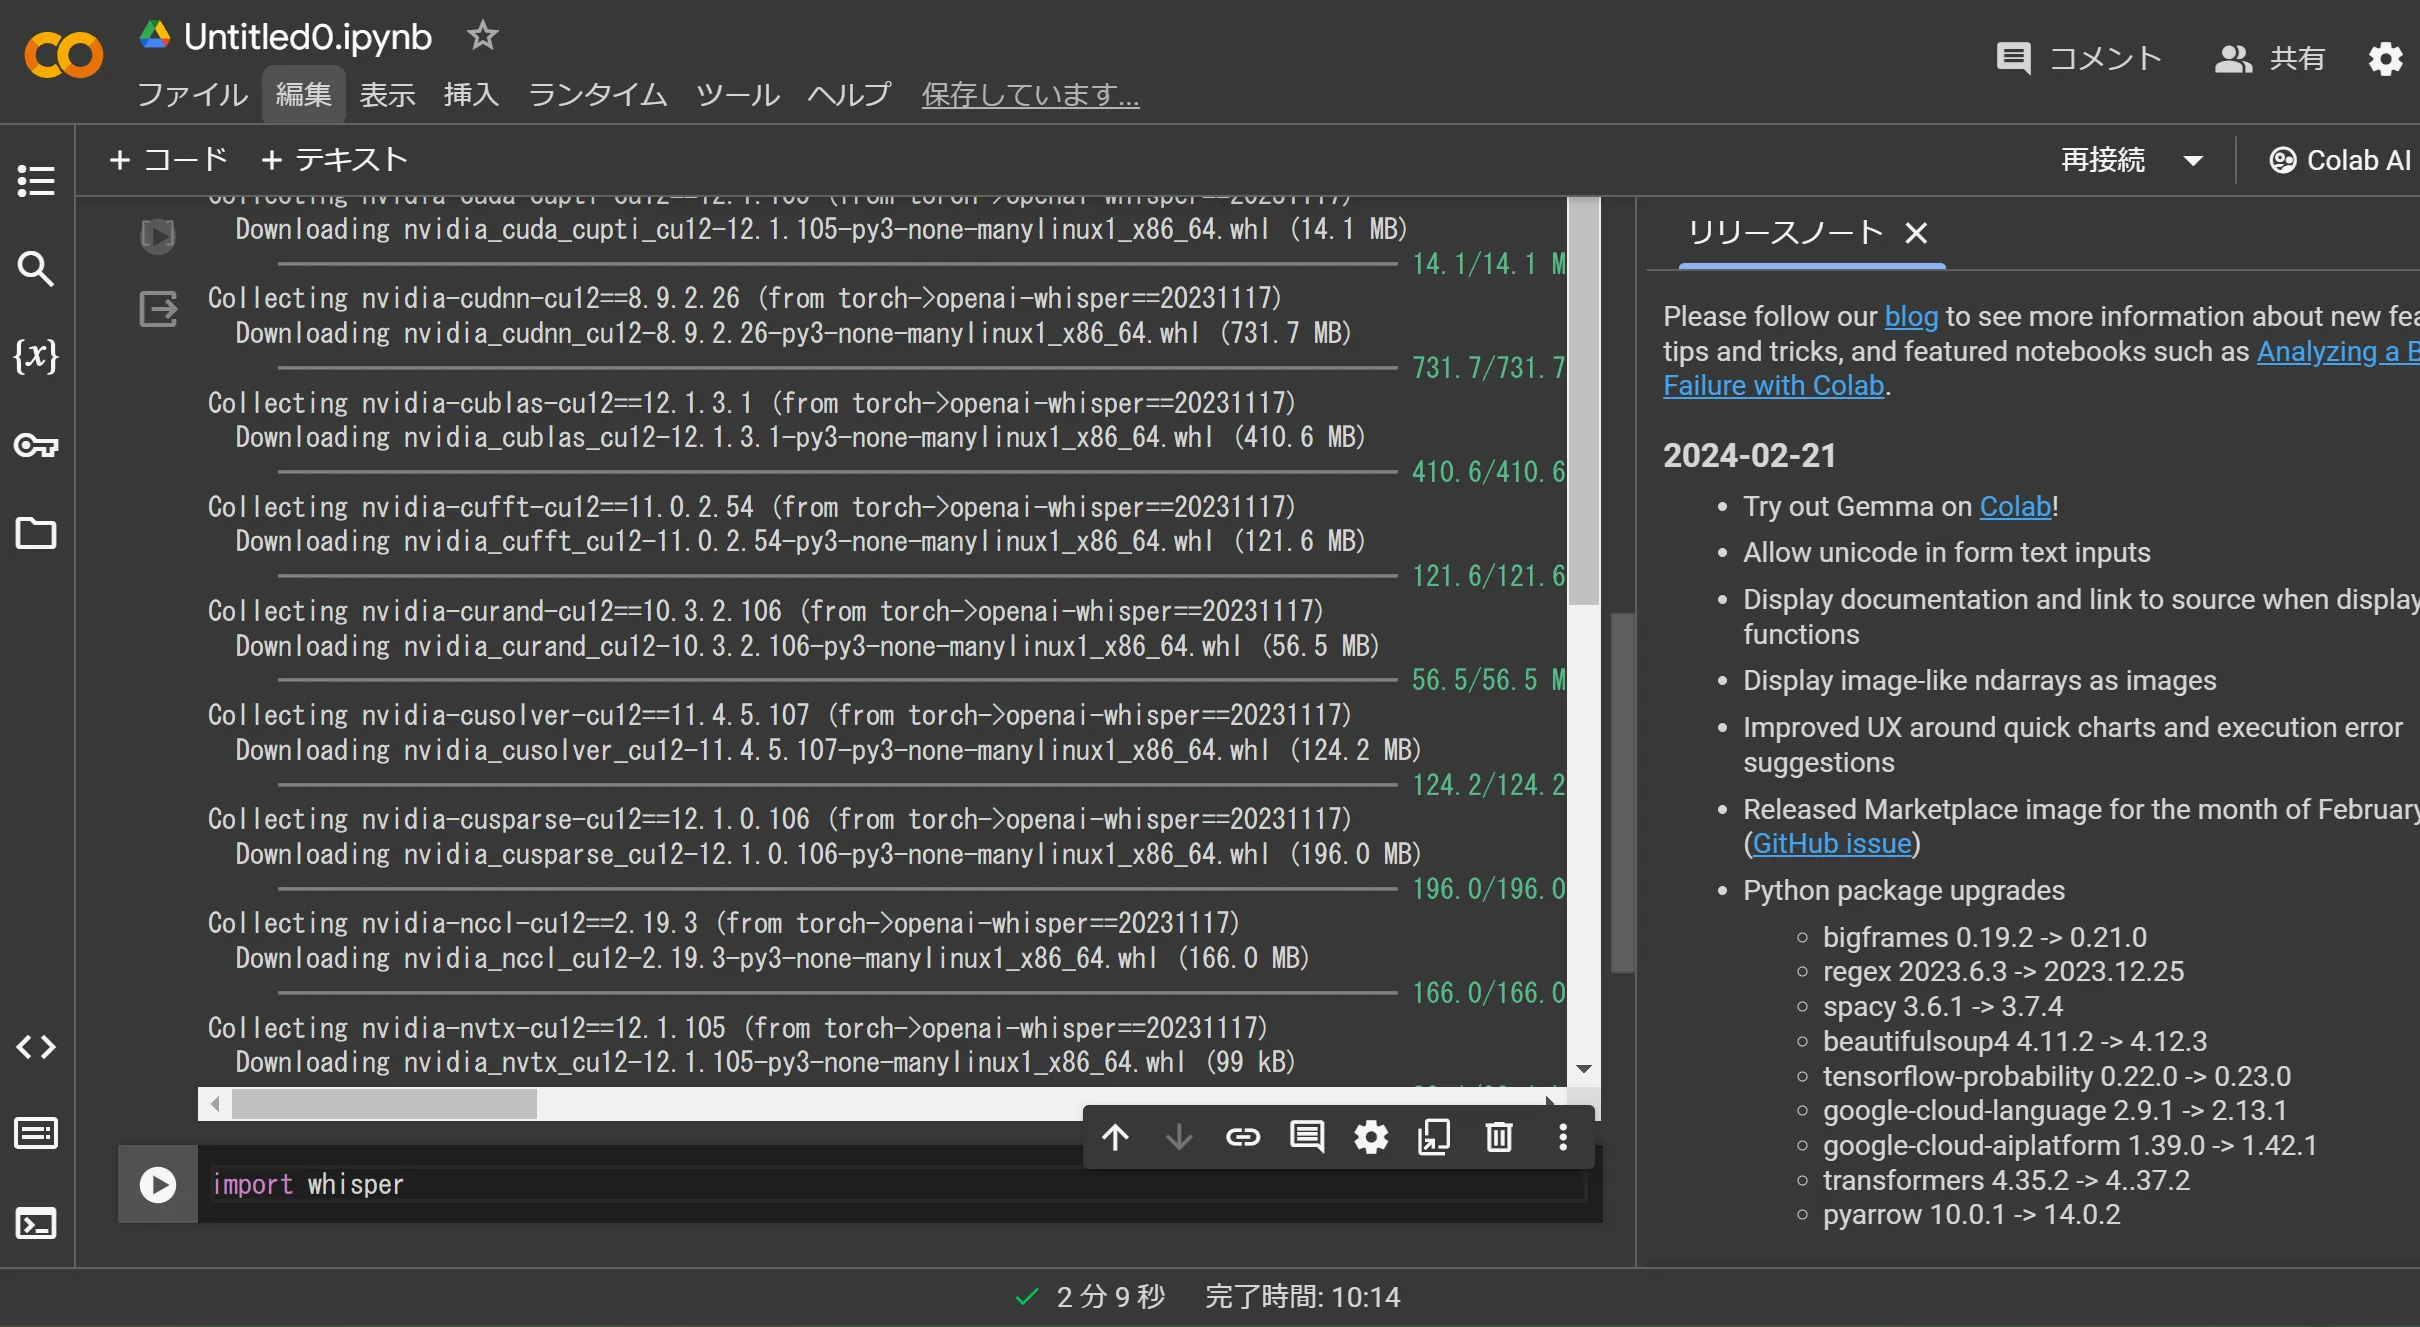Open the three-dot cell actions menu

(1562, 1137)
